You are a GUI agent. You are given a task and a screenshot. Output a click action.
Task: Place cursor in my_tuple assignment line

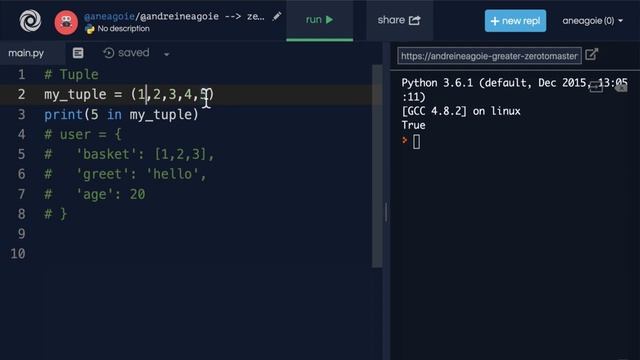pyautogui.click(x=129, y=95)
